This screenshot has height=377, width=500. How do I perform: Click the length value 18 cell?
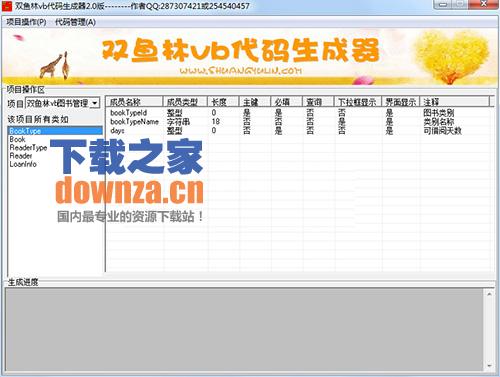tap(216, 122)
